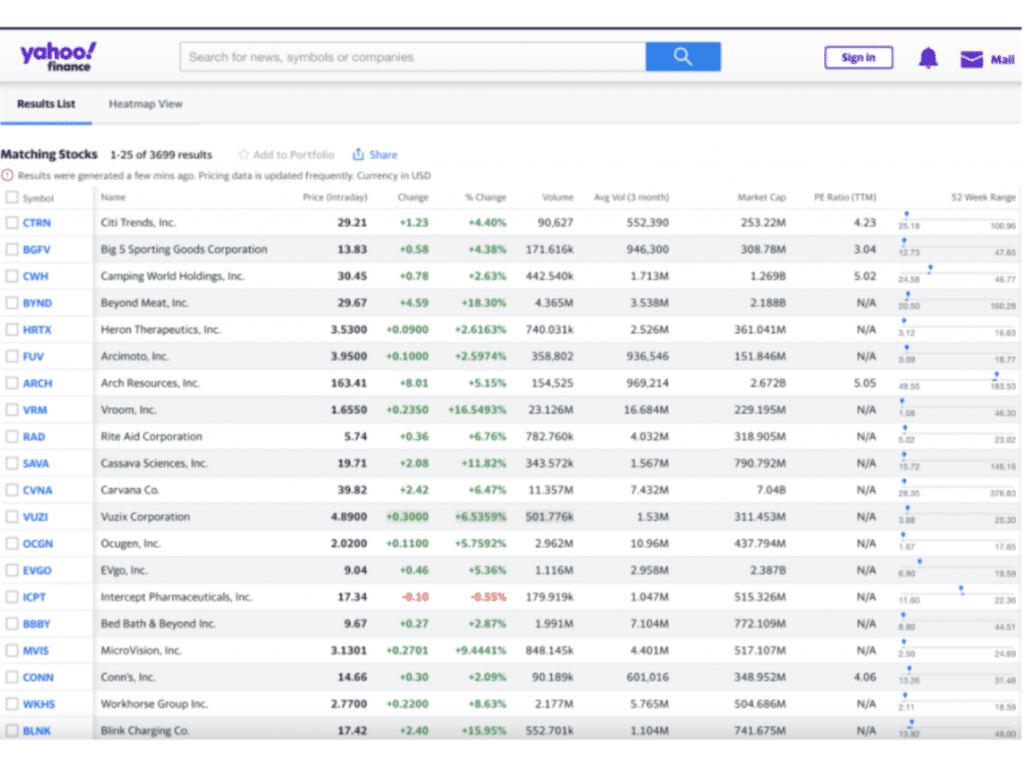Check the HRTX row checkbox
The height and width of the screenshot is (764, 1024).
[12, 330]
